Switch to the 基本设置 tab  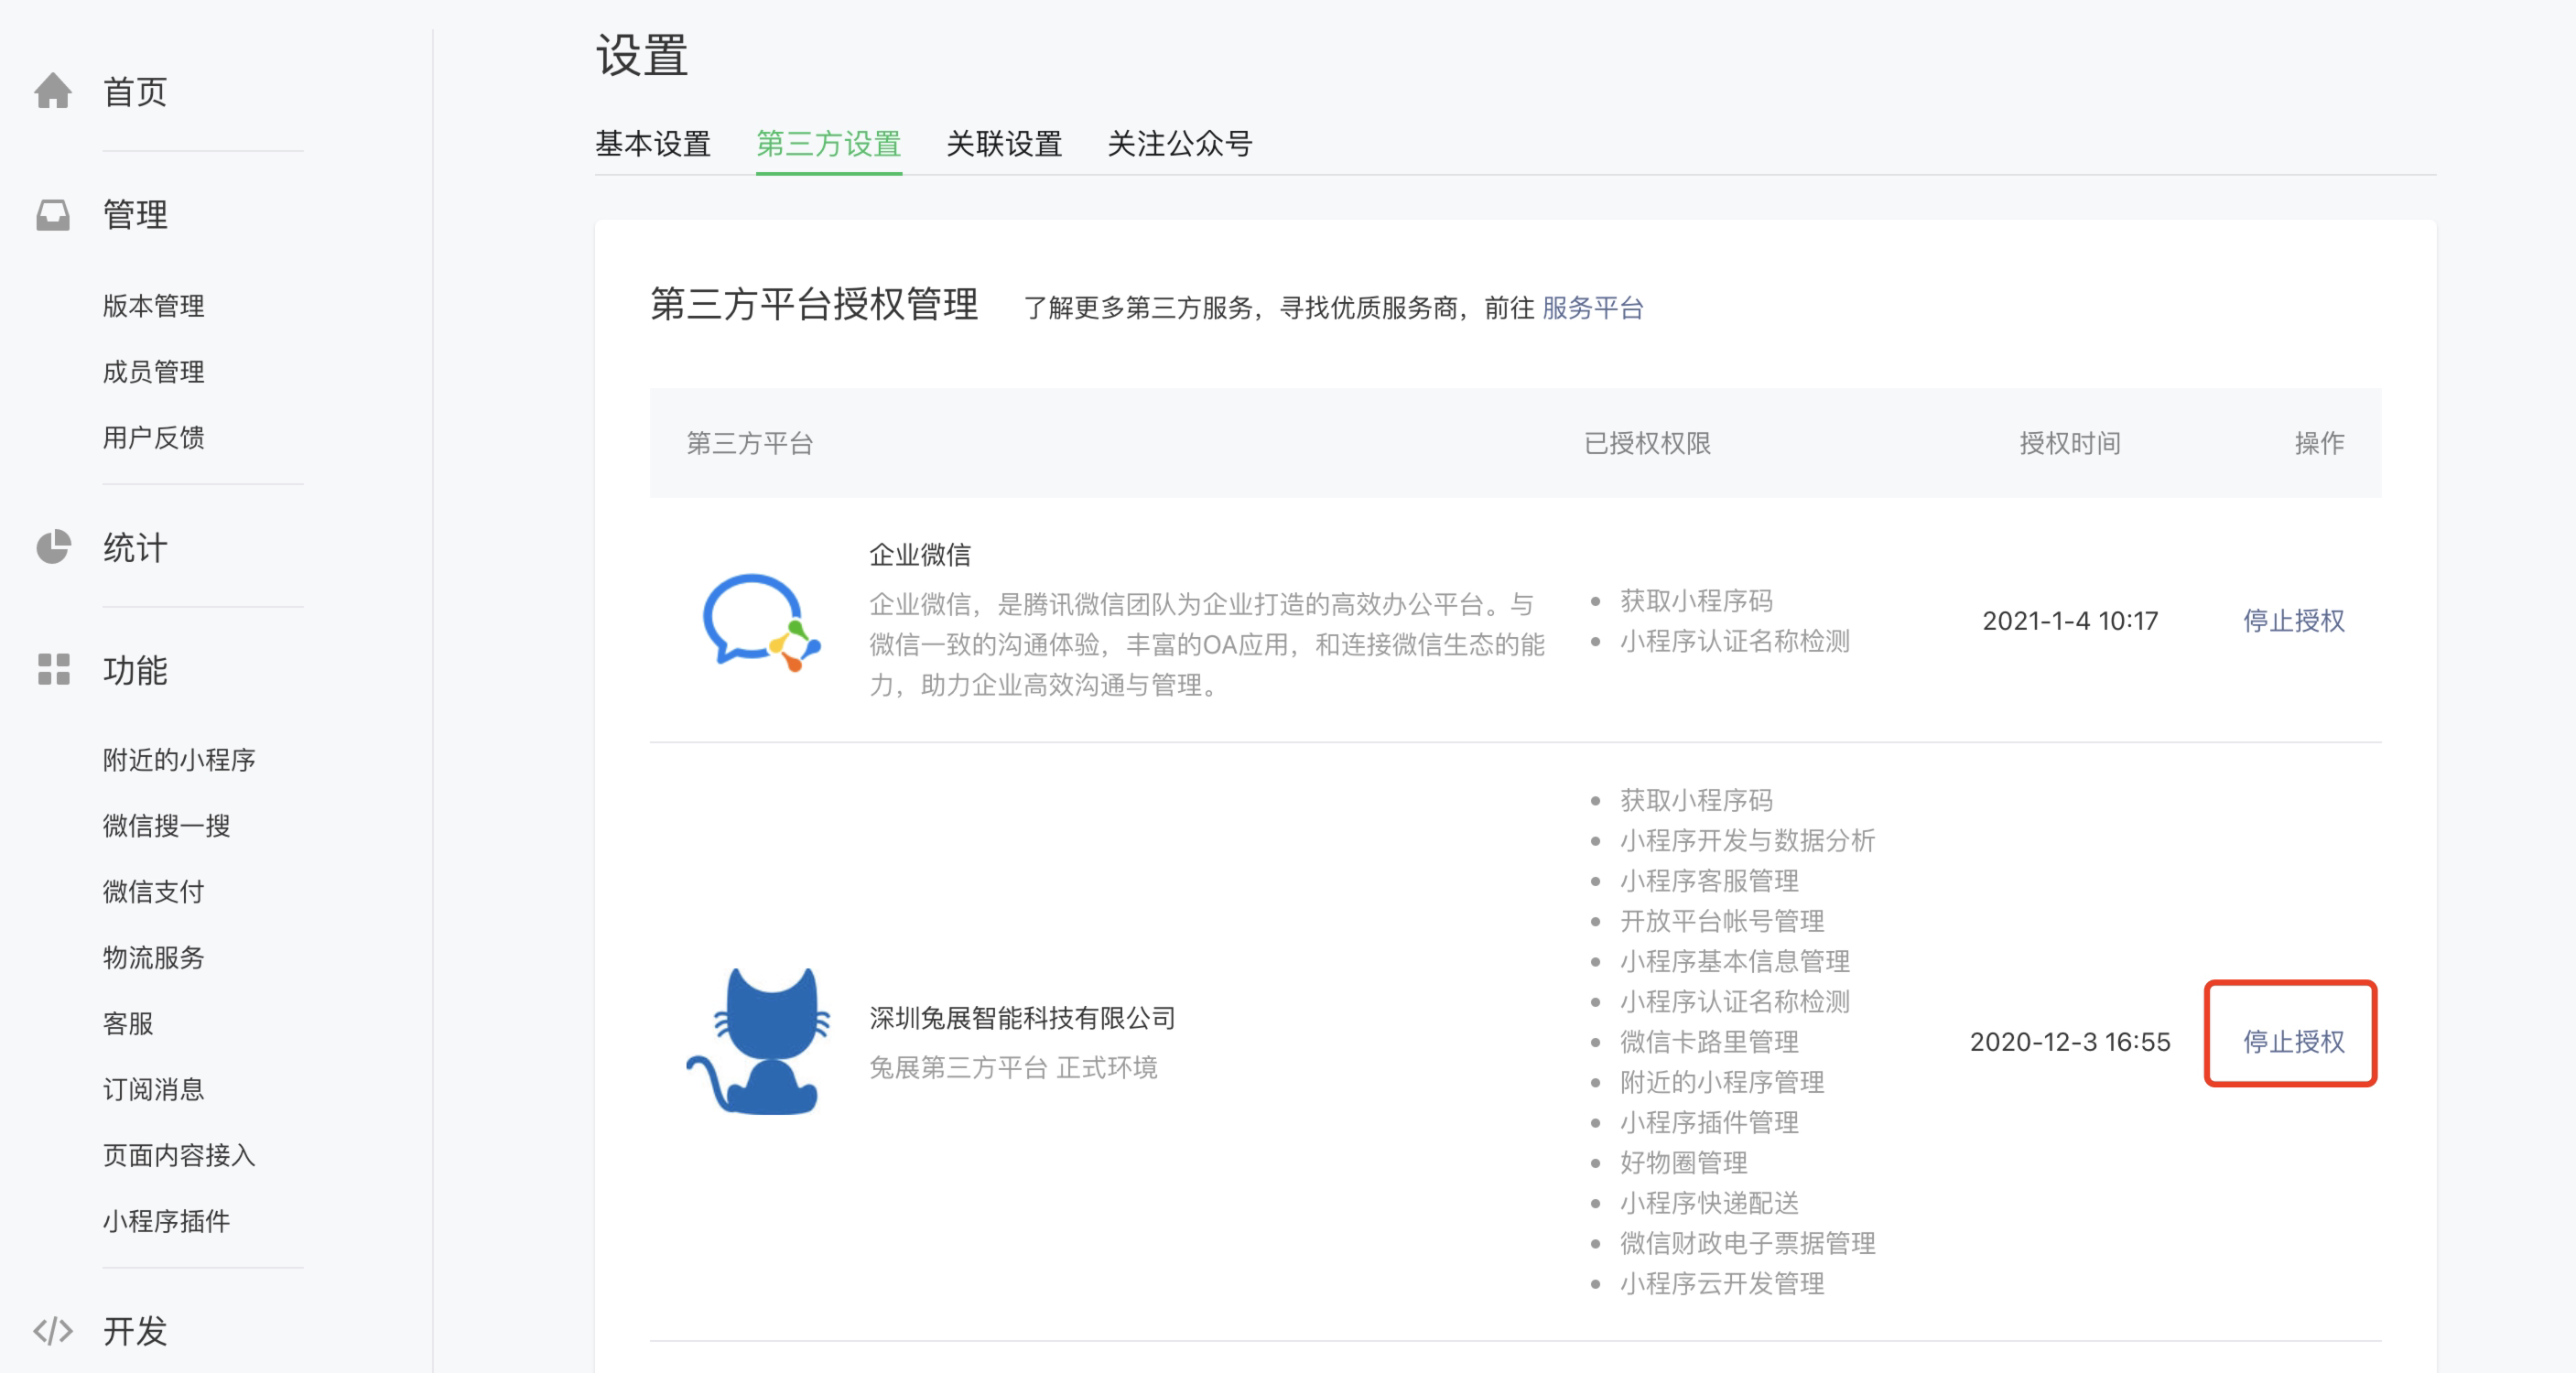pyautogui.click(x=653, y=144)
